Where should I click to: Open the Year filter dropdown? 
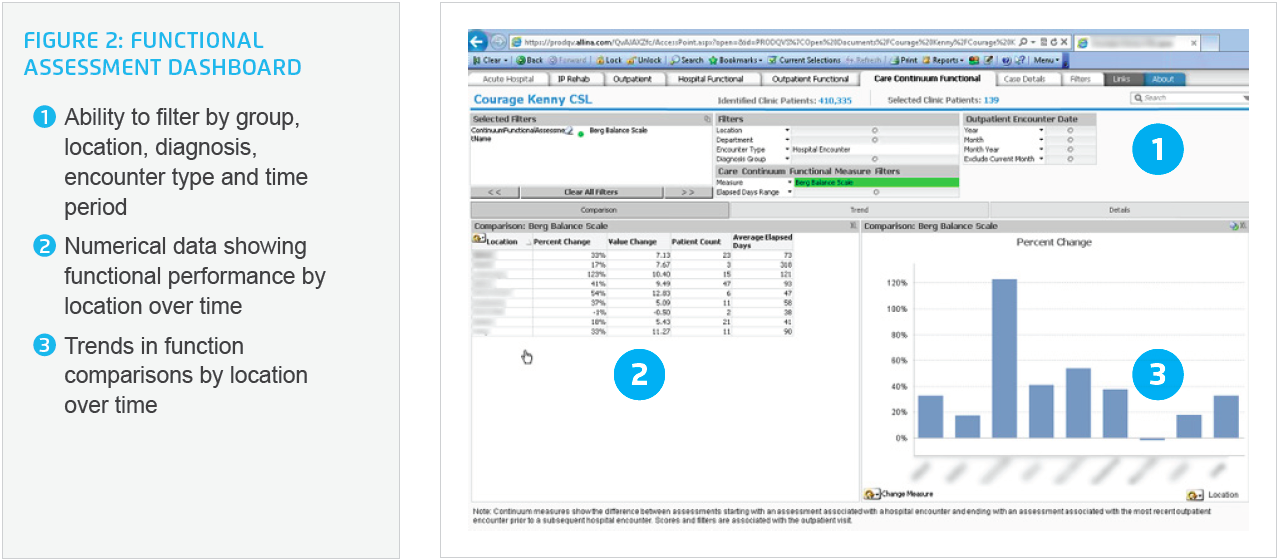1041,130
